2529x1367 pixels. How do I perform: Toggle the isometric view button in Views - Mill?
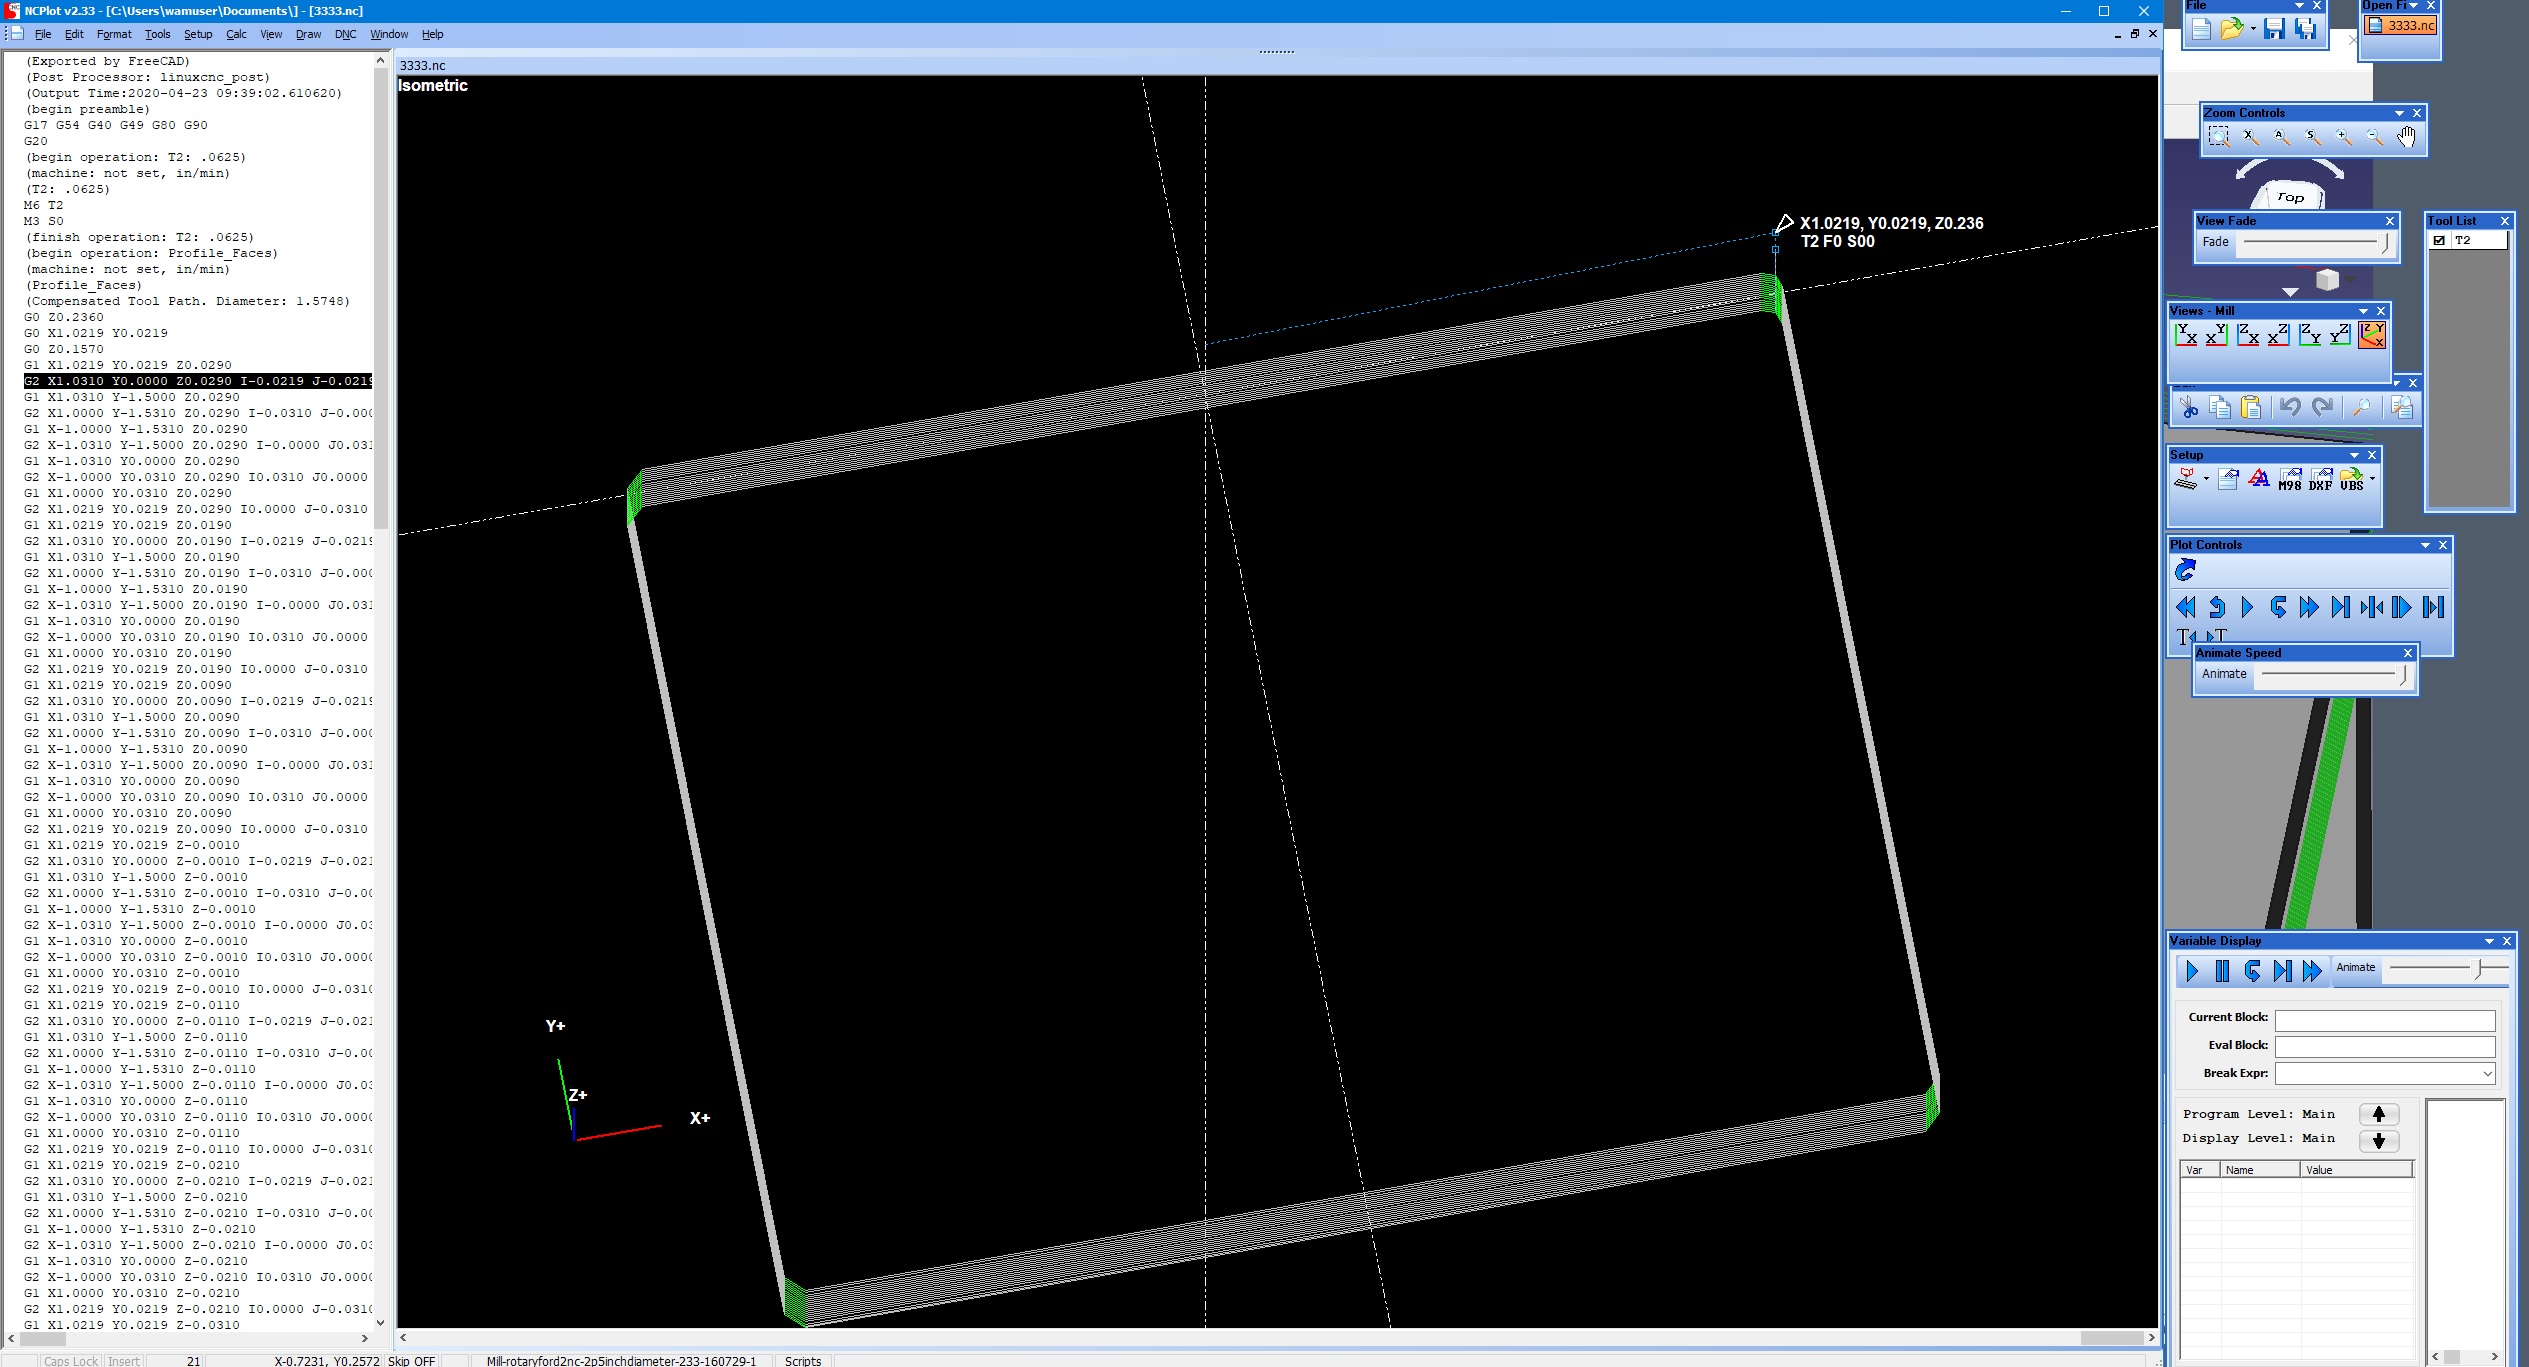2372,335
